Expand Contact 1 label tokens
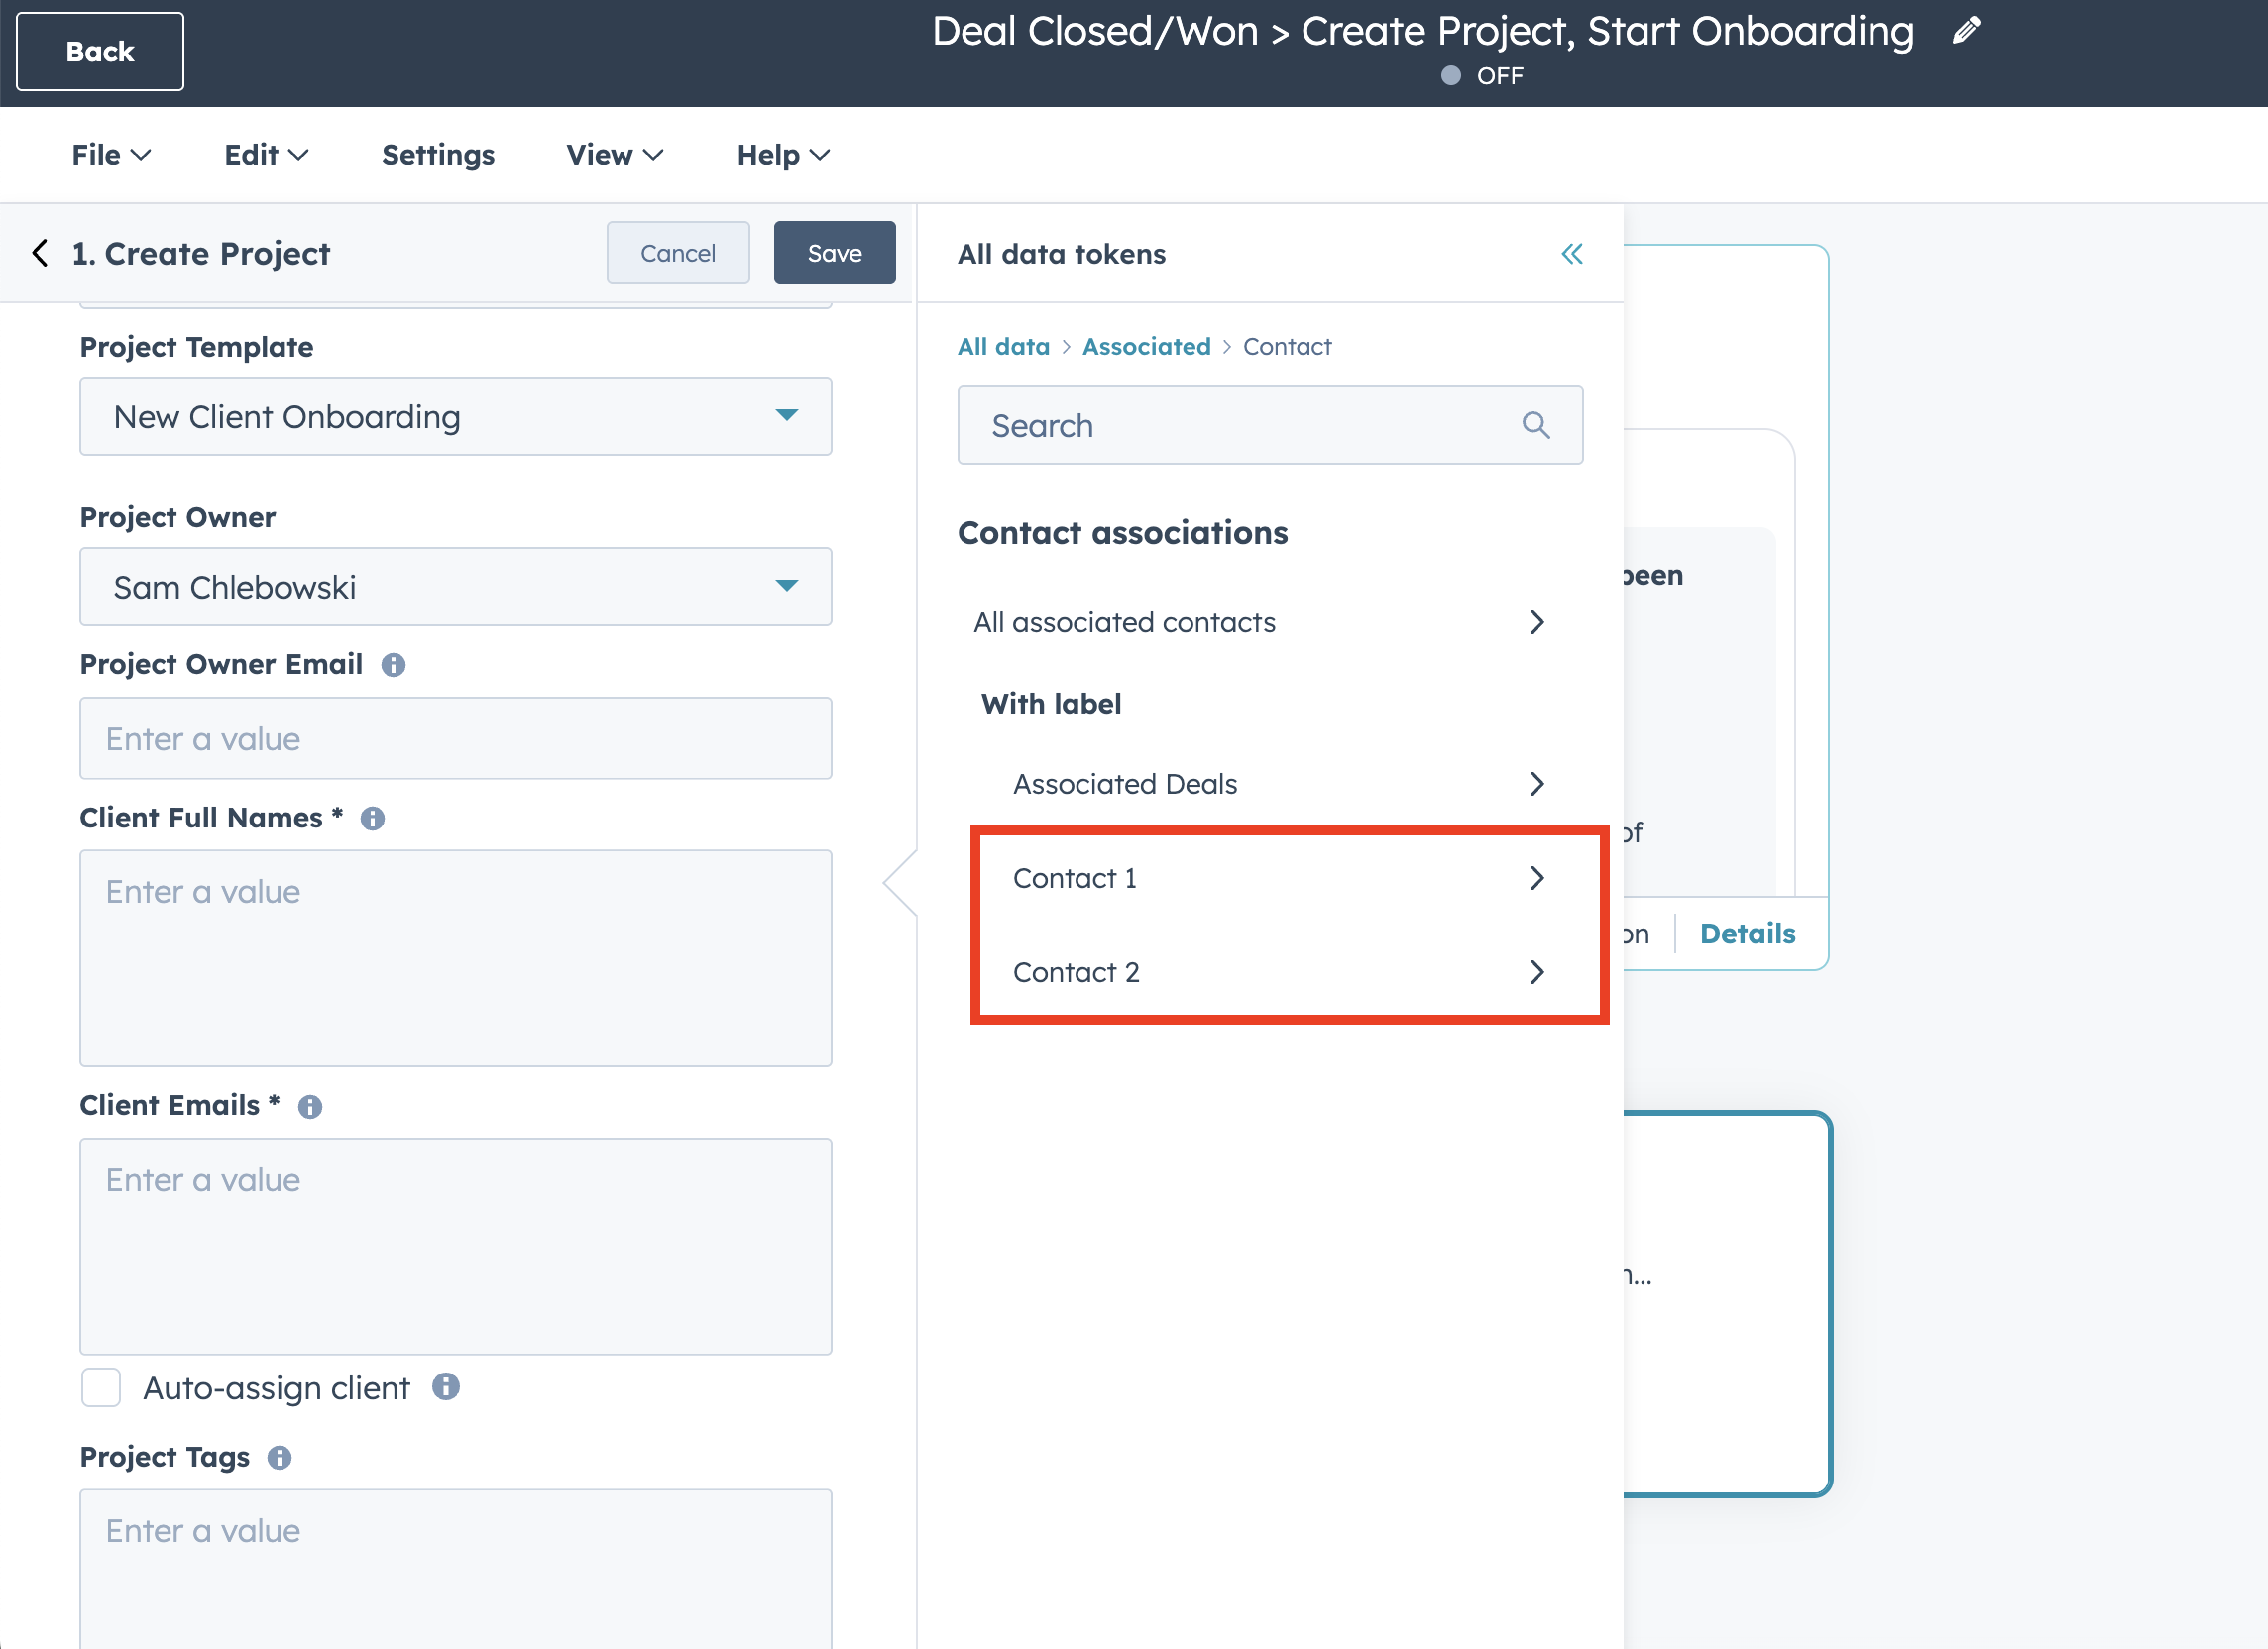The image size is (2268, 1649). pos(1278,878)
